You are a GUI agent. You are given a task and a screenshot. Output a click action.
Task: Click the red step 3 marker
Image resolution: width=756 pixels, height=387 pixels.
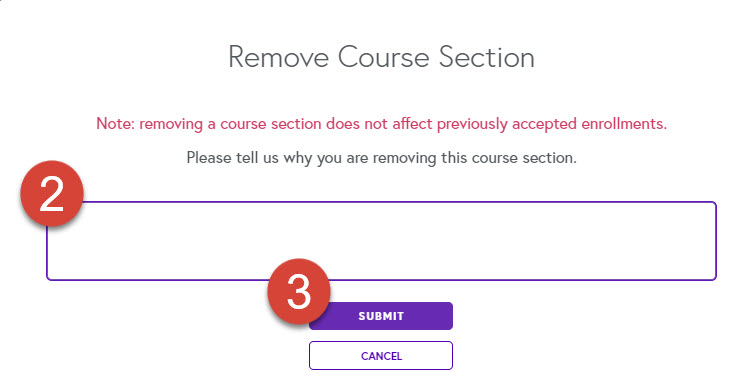299,292
